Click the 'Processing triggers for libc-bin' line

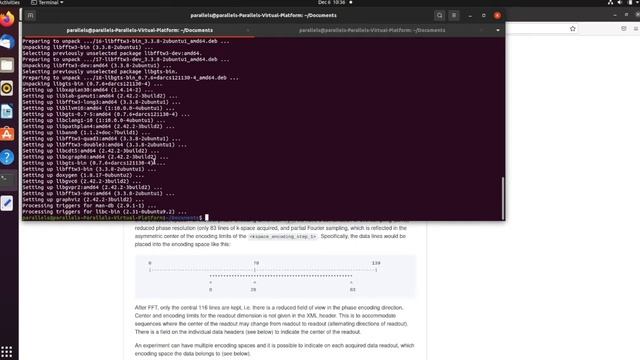pos(104,212)
